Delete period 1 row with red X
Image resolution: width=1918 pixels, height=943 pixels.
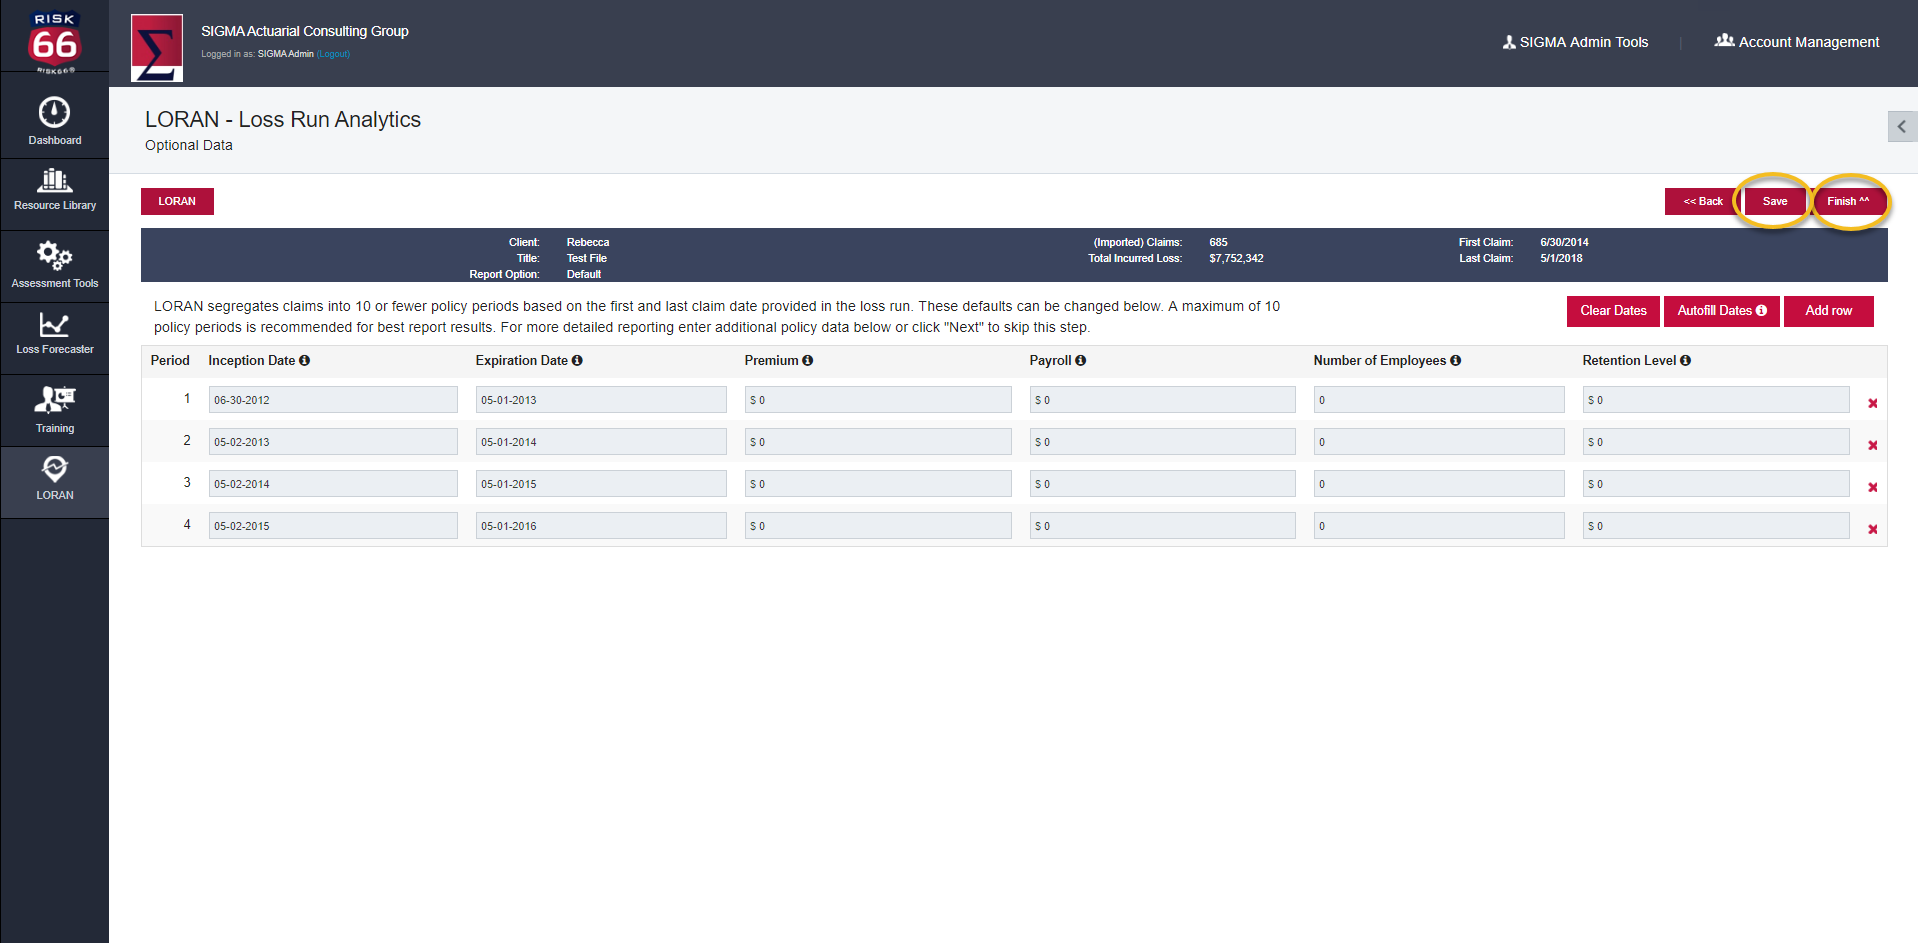pyautogui.click(x=1873, y=404)
